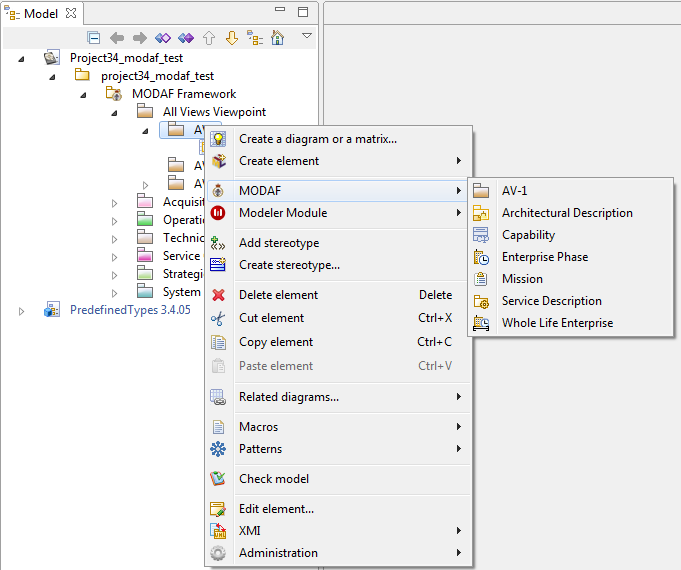Screen dimensions: 681x570
Task: Choose Create a diagram or a matrix...
Action: click(339, 139)
